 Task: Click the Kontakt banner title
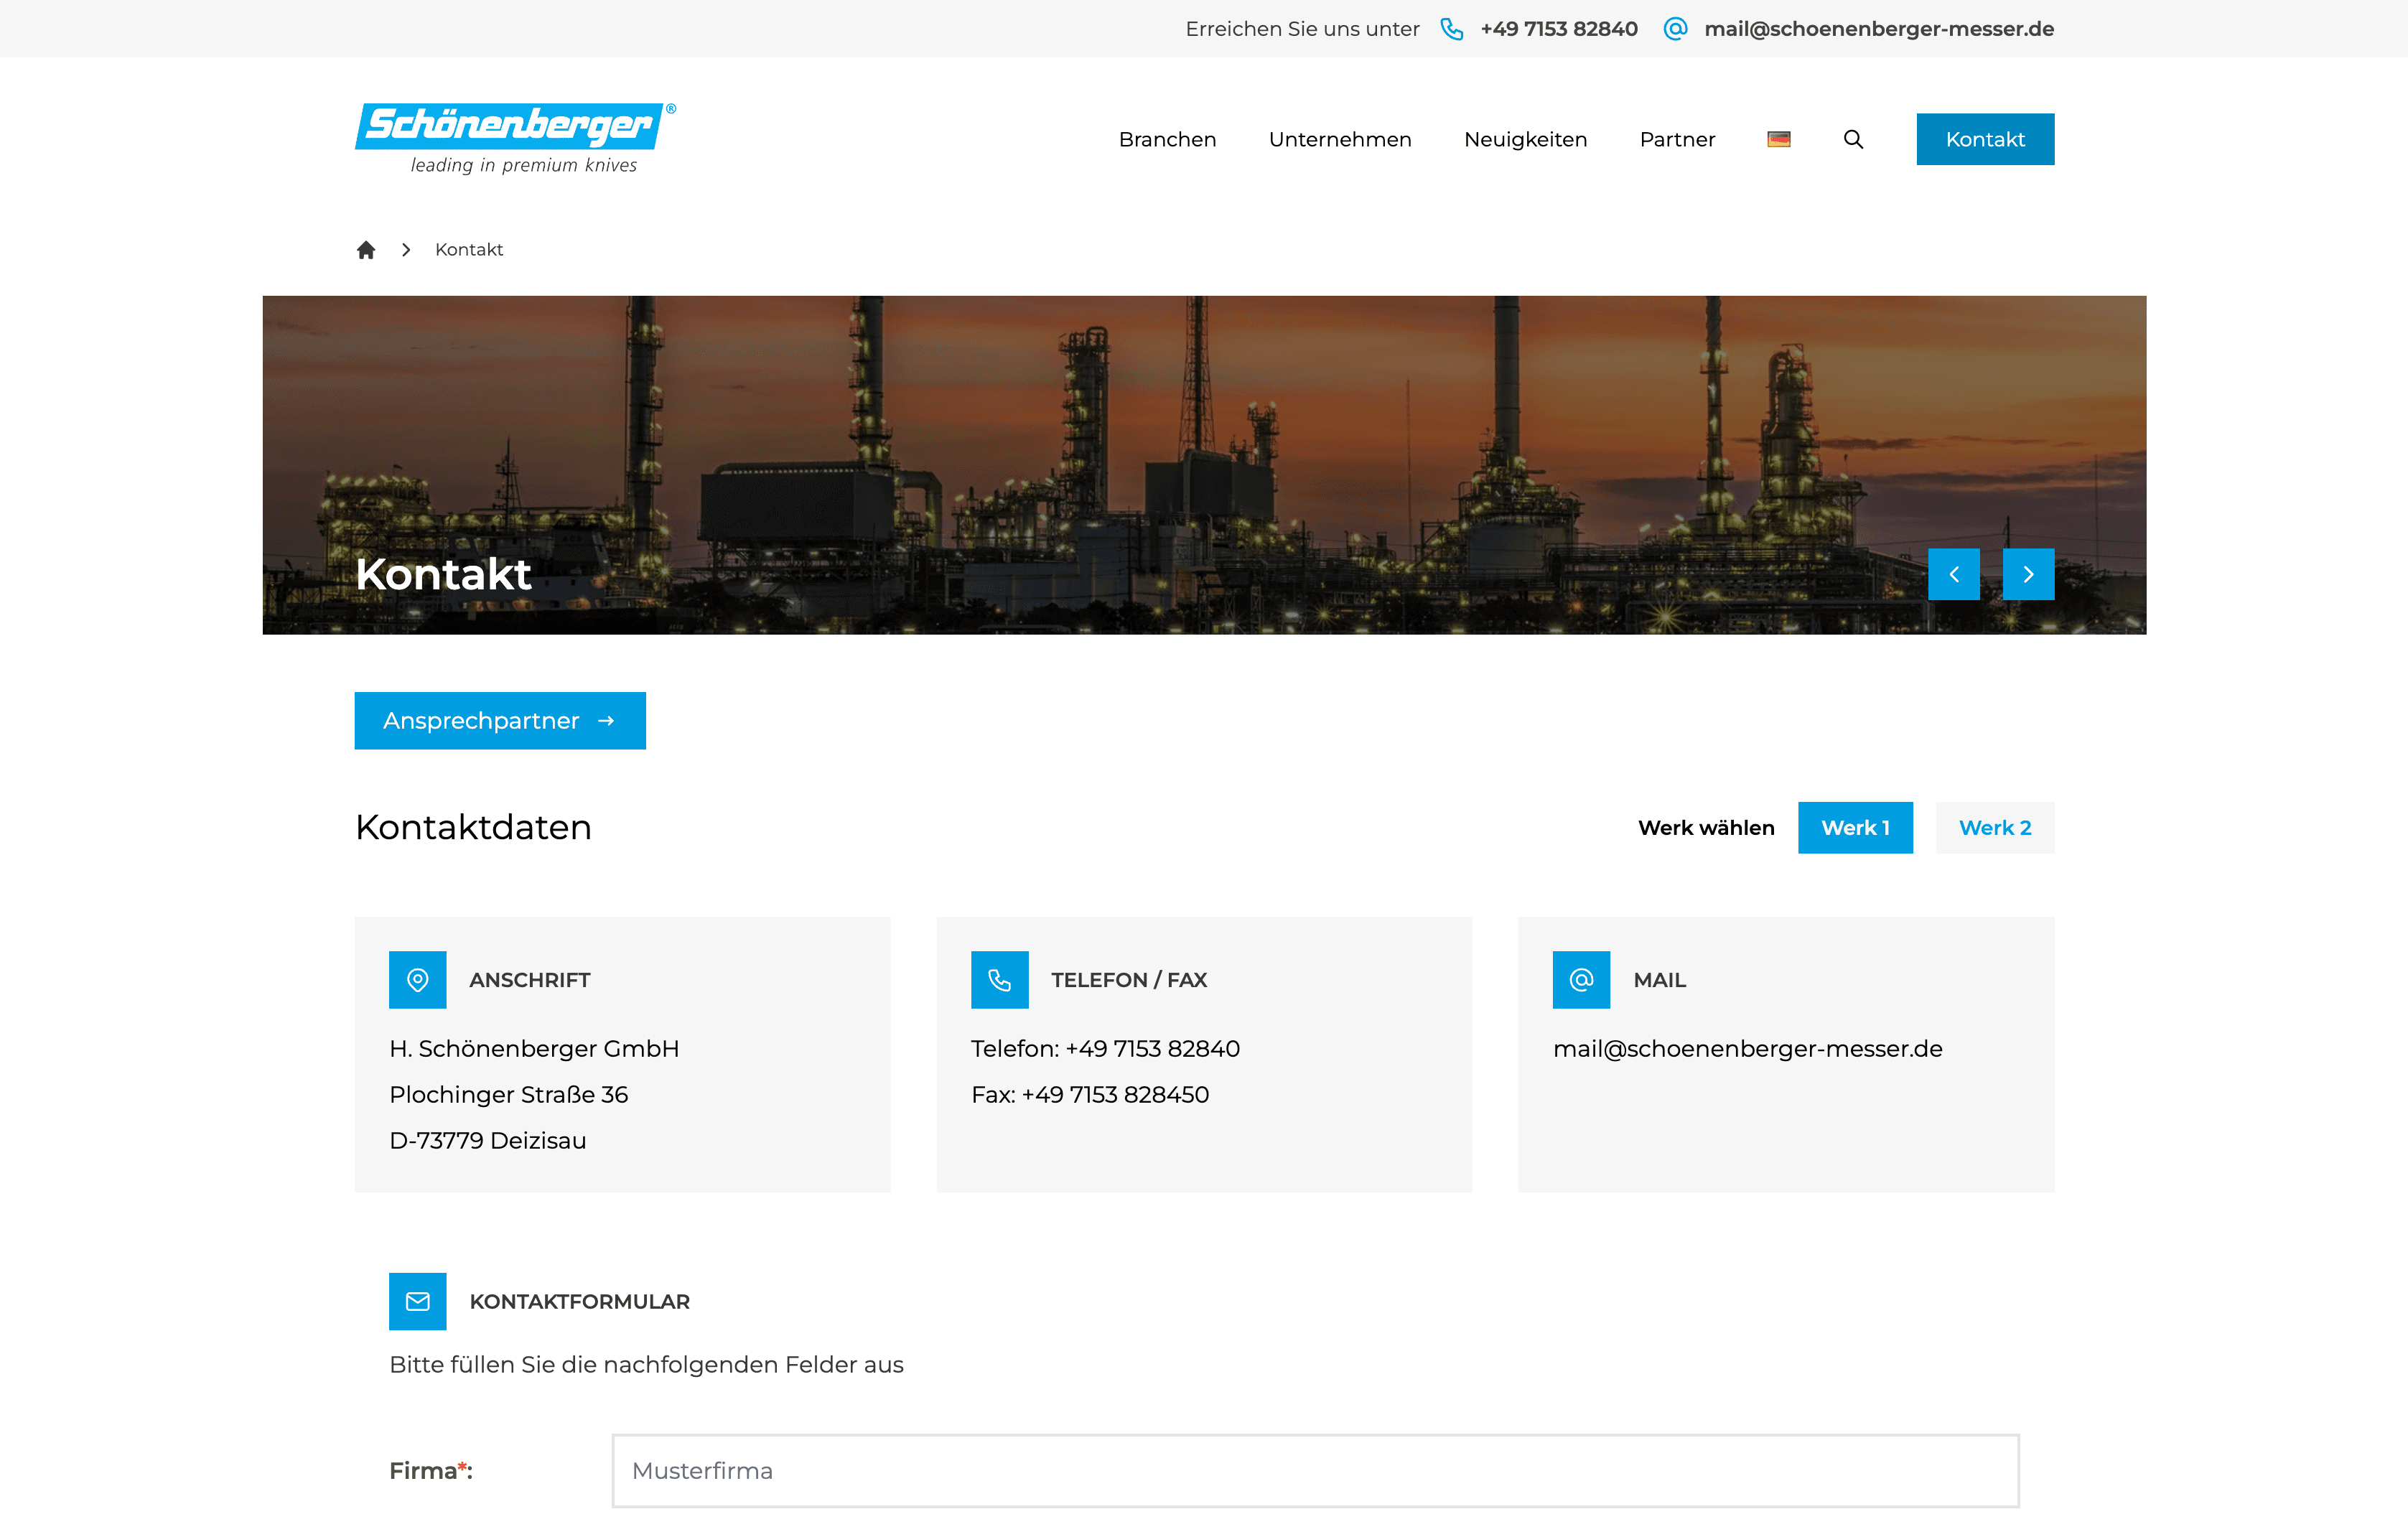(443, 574)
